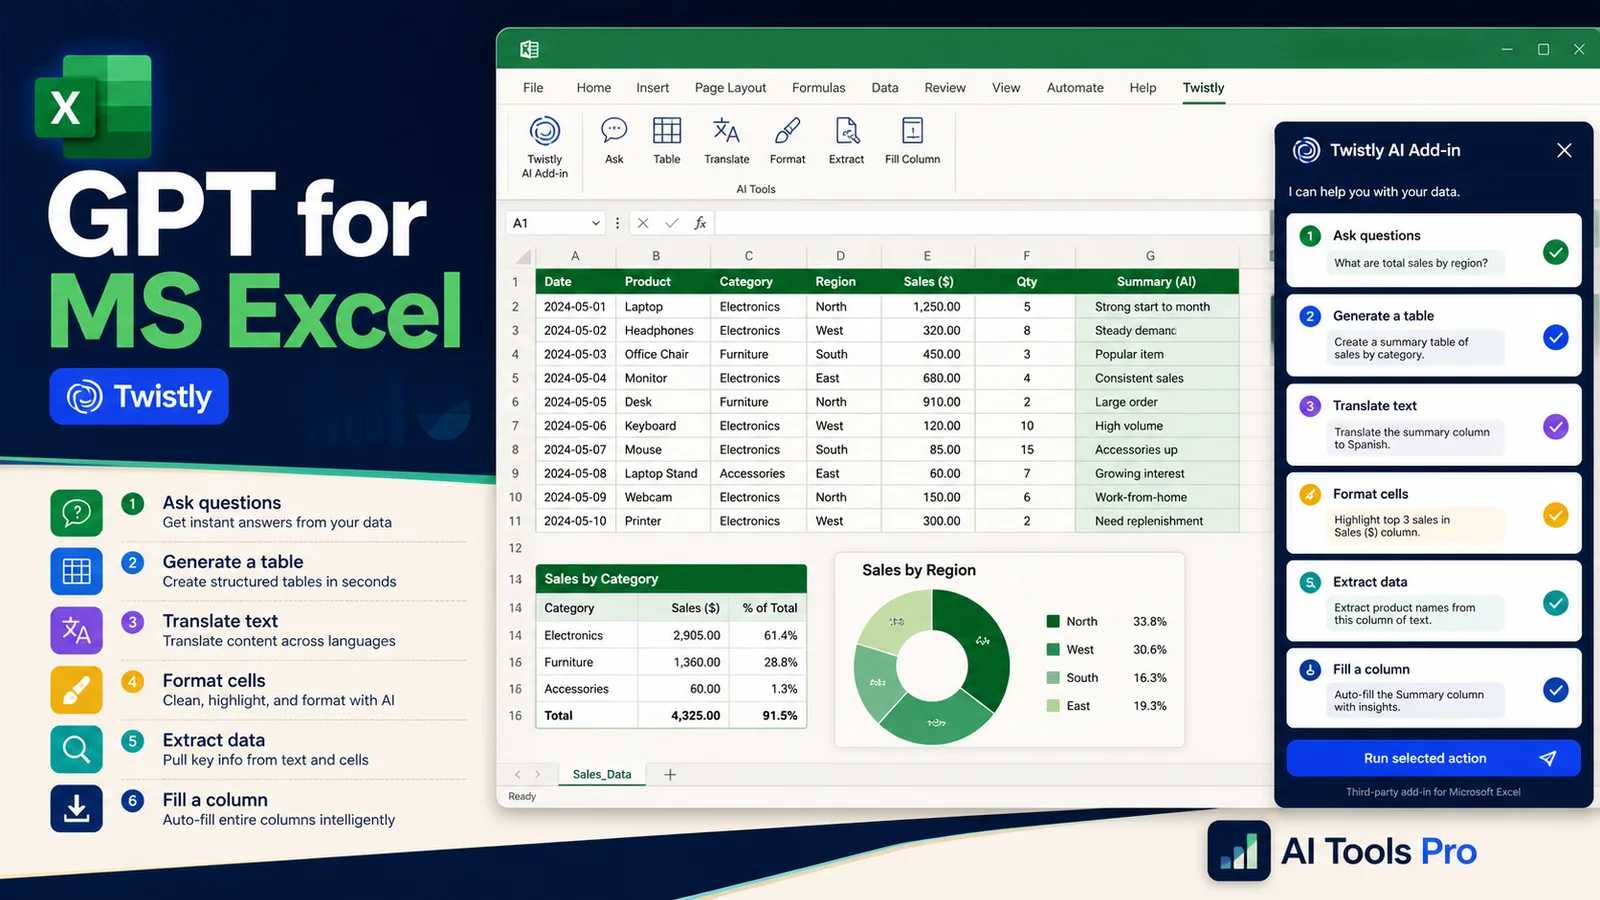Choose the Format brush tool in the ribbon

coord(787,141)
